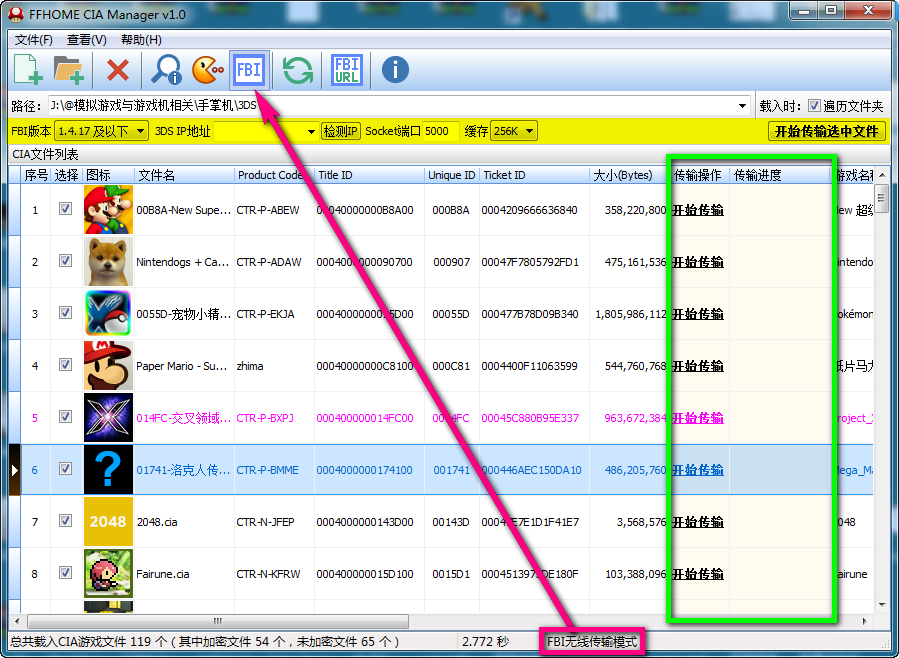Click the 2048.cia file name
This screenshot has width=899, height=658.
click(x=157, y=522)
